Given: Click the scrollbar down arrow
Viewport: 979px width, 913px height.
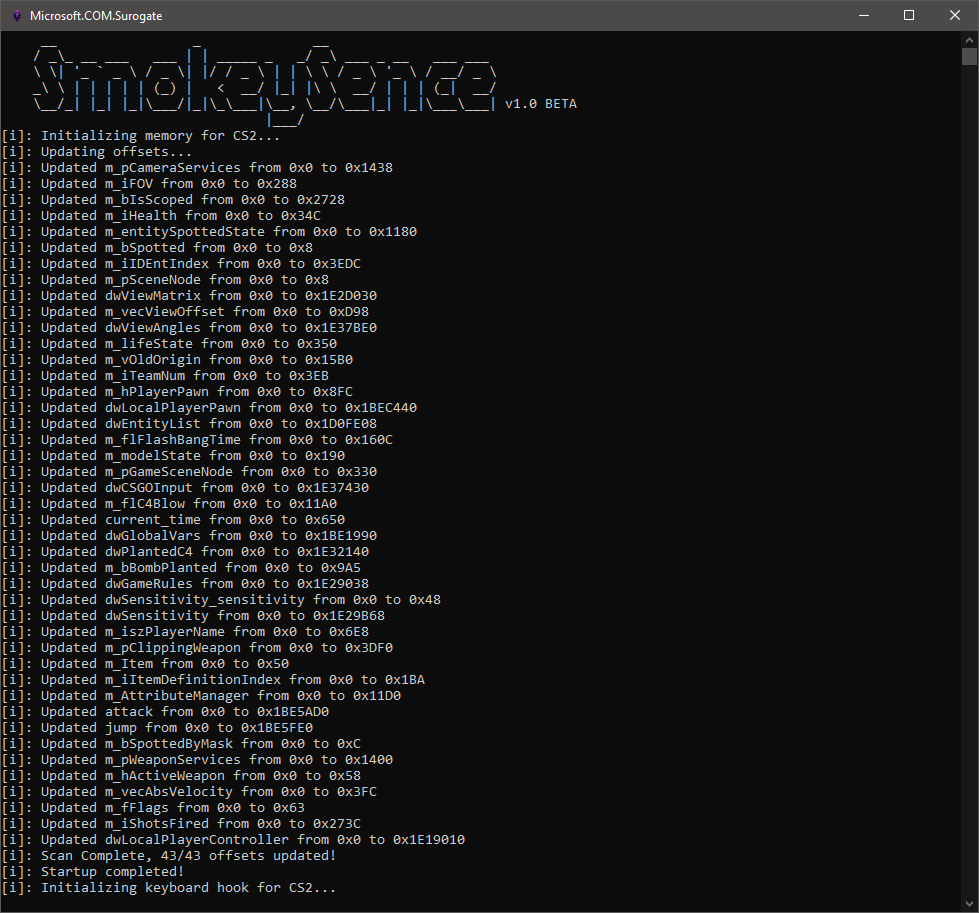Looking at the screenshot, I should click(x=969, y=904).
